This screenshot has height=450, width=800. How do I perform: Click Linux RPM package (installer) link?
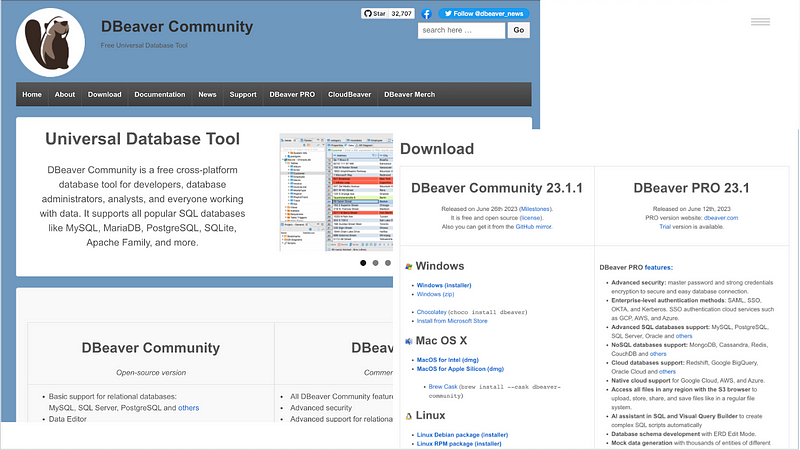click(459, 444)
